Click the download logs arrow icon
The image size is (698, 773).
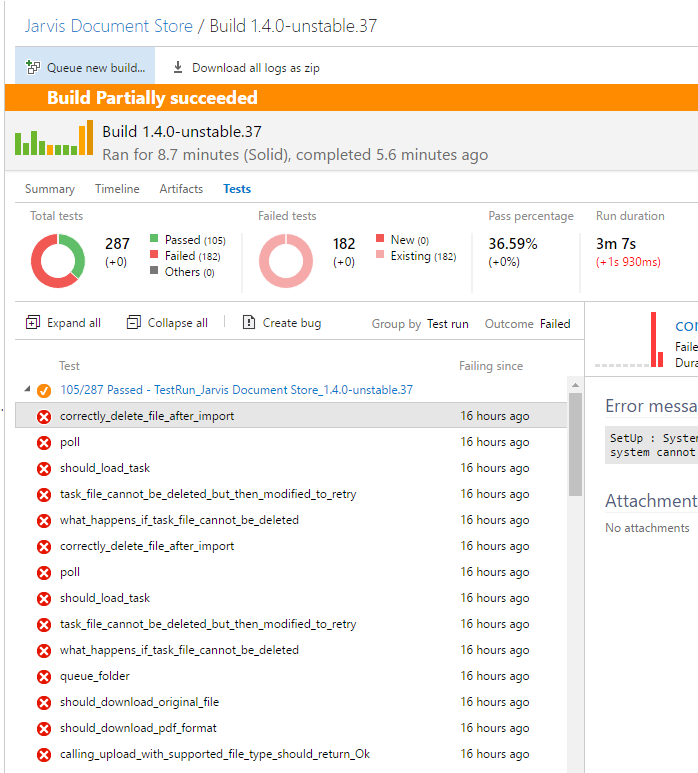coord(178,67)
